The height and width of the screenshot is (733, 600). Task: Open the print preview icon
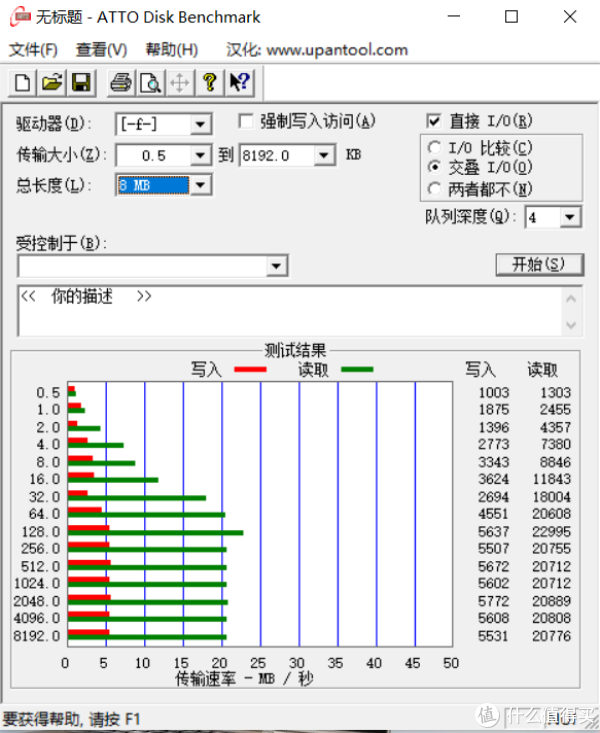coord(150,83)
